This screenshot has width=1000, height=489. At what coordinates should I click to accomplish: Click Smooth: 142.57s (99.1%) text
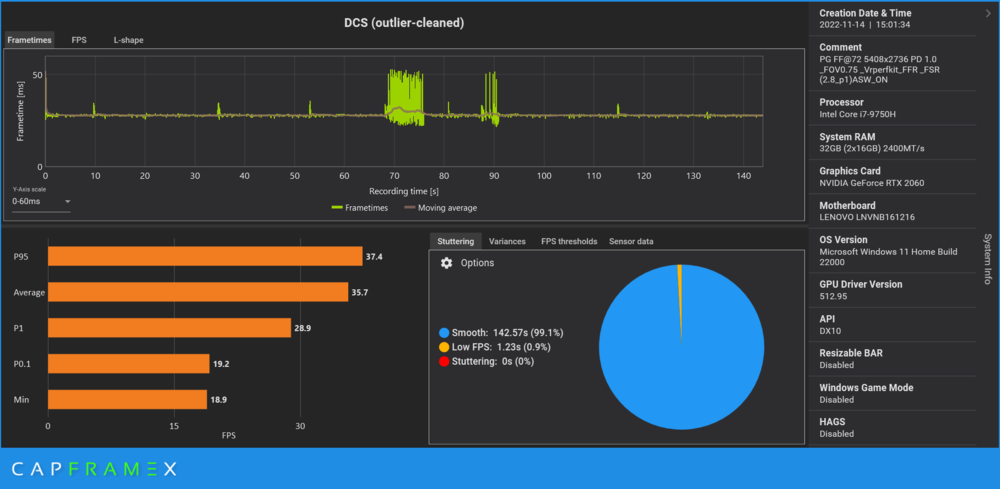click(x=508, y=333)
